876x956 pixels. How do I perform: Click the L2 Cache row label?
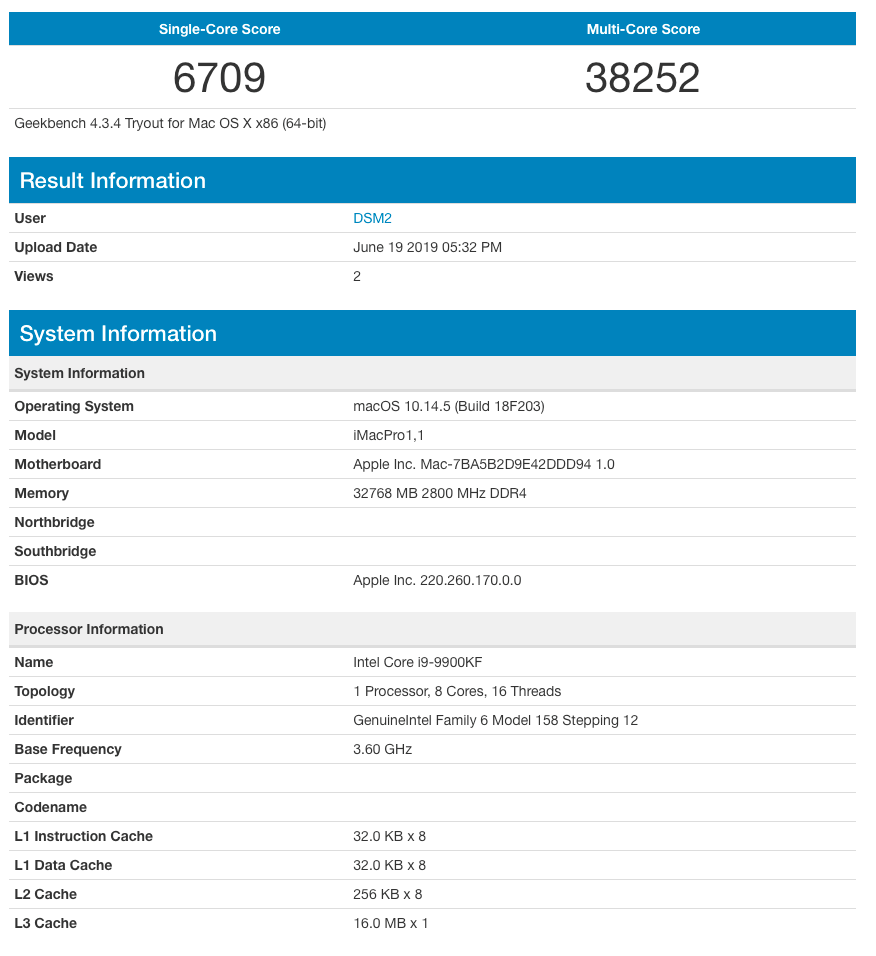(x=46, y=894)
